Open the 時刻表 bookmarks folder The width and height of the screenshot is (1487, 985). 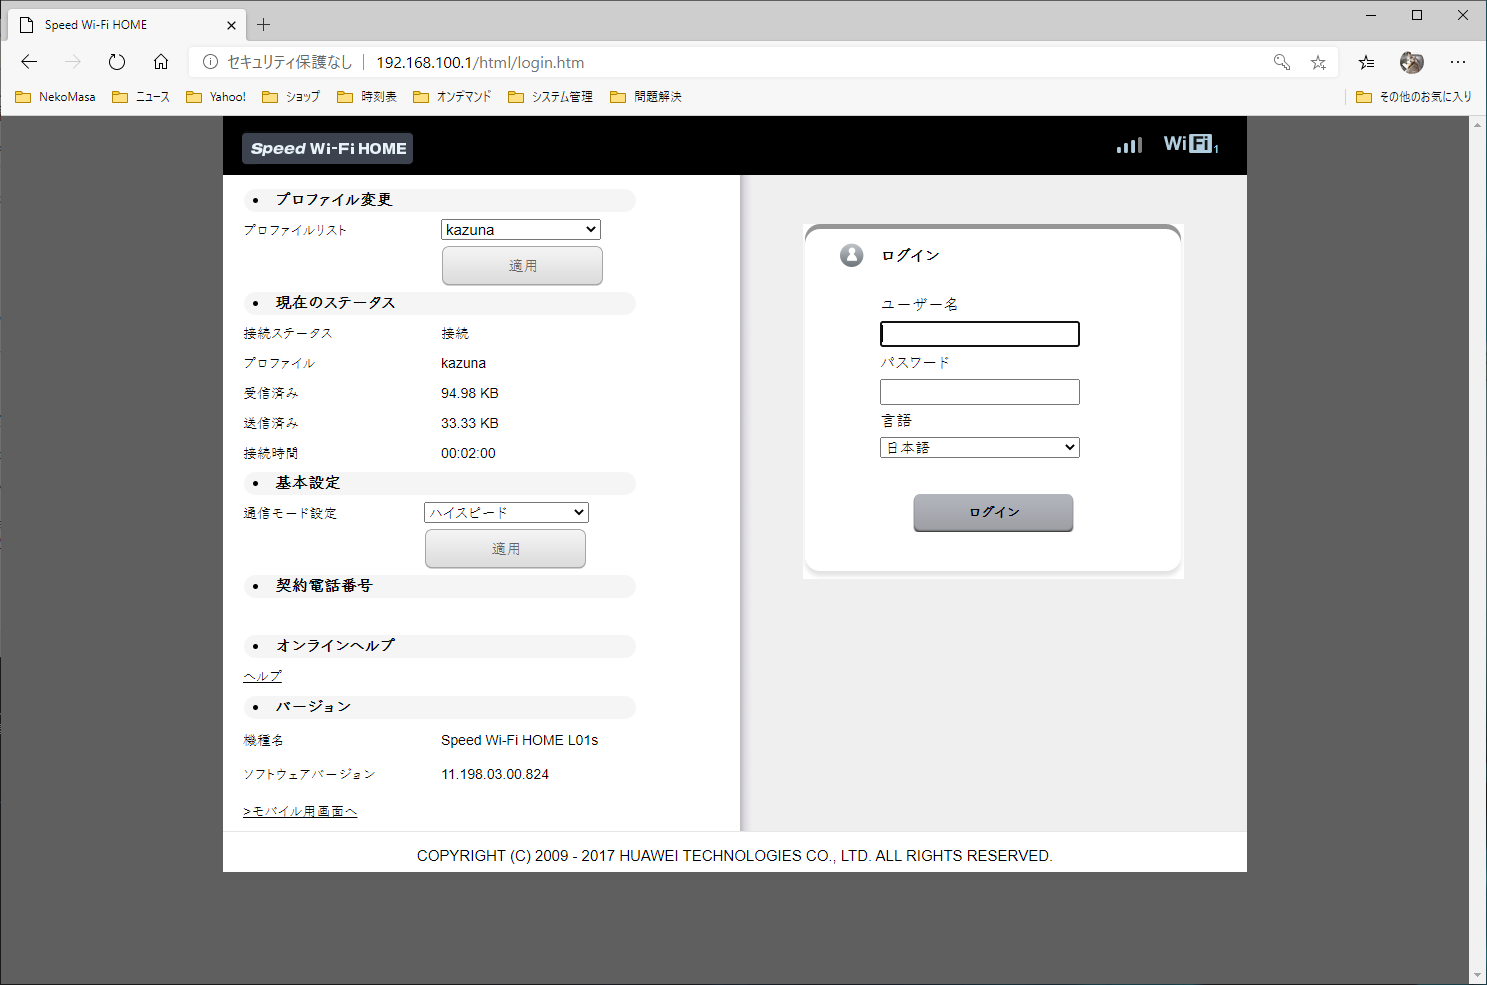(367, 97)
